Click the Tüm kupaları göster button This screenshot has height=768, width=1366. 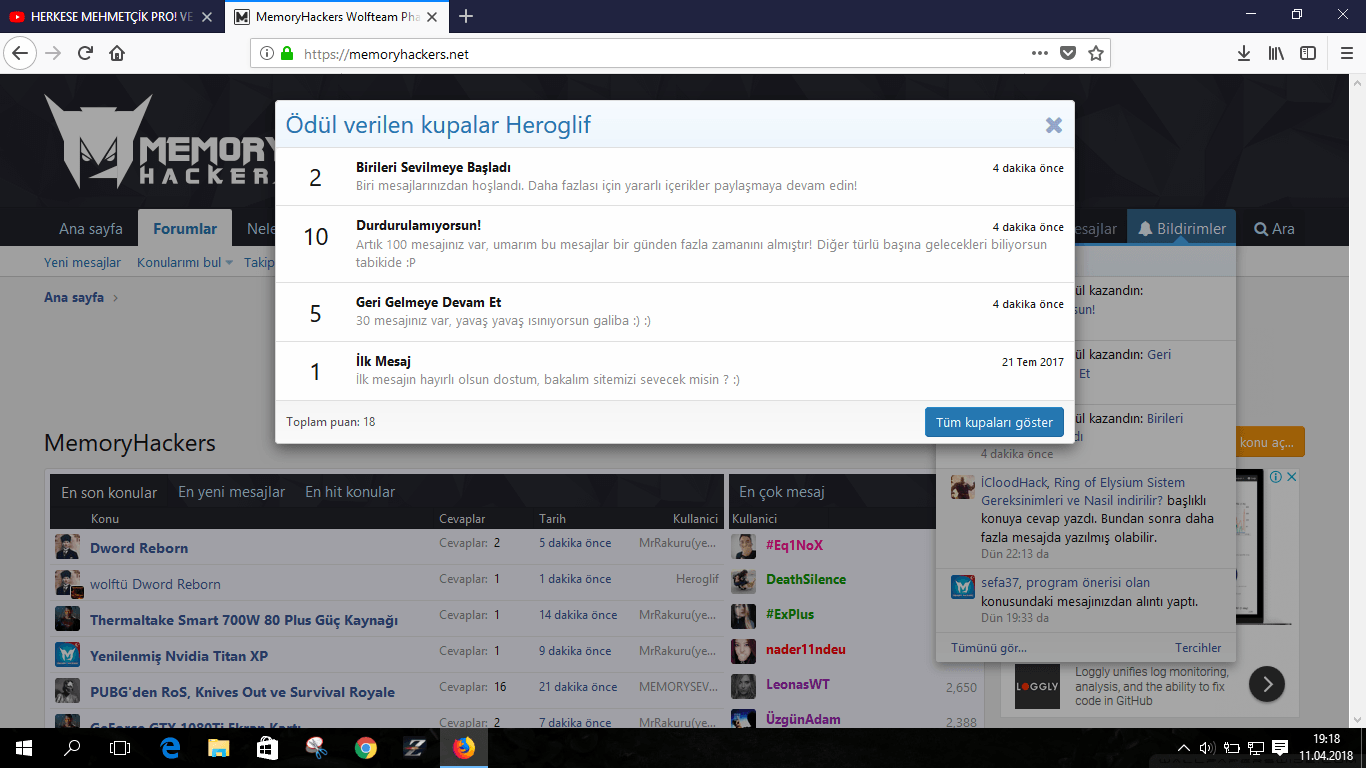point(994,422)
